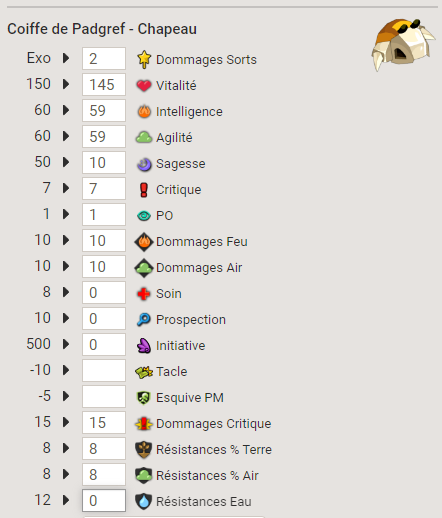Click the arrow next to Exo
Image resolution: width=442 pixels, height=518 pixels.
tap(66, 58)
